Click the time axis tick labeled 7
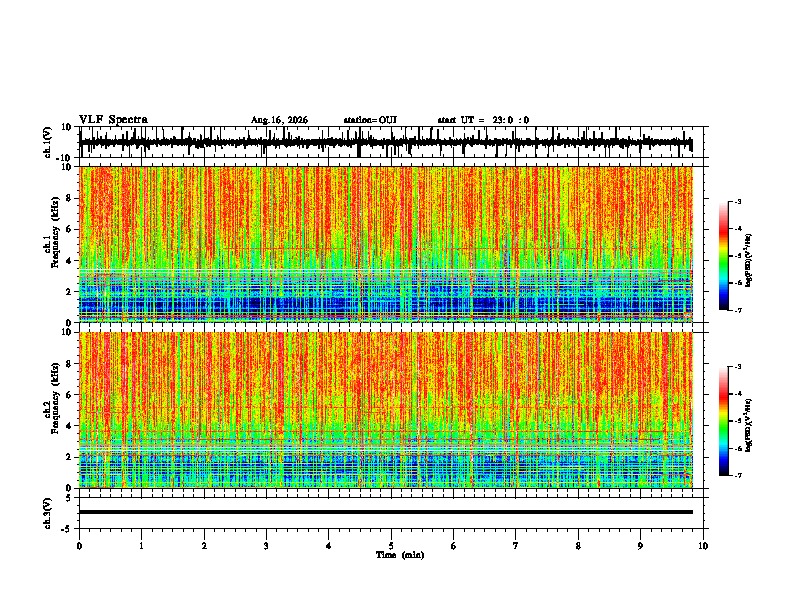Screen dimensions: 792x612 point(516,546)
